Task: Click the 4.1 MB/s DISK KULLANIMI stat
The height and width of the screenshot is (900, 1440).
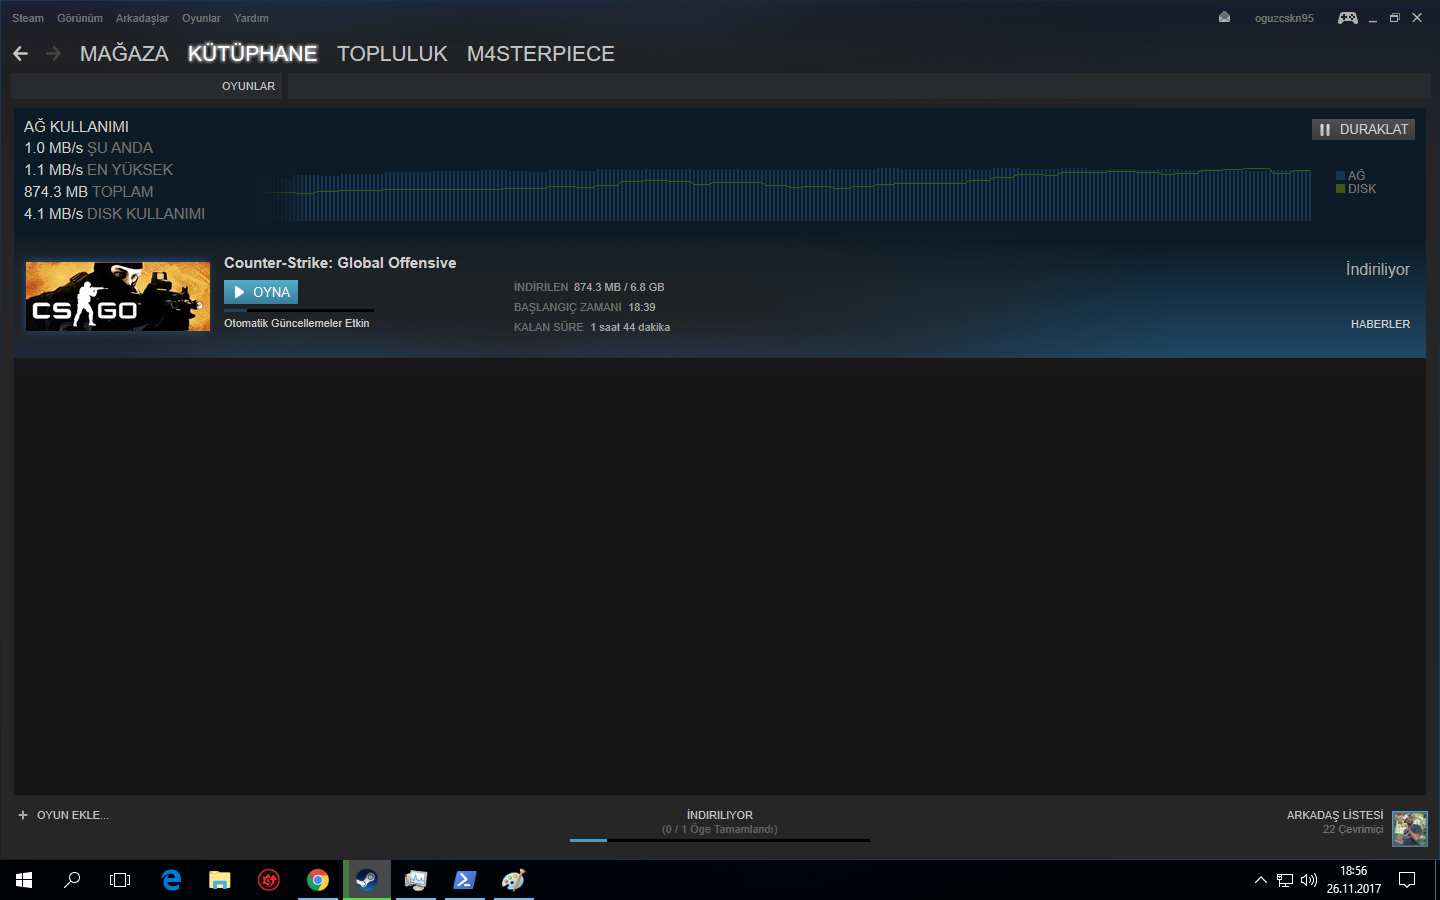Action: [114, 214]
